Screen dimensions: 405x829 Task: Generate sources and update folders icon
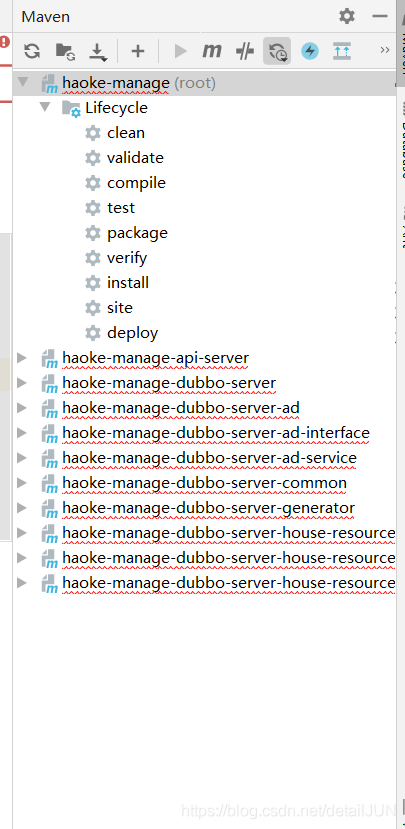(x=66, y=51)
